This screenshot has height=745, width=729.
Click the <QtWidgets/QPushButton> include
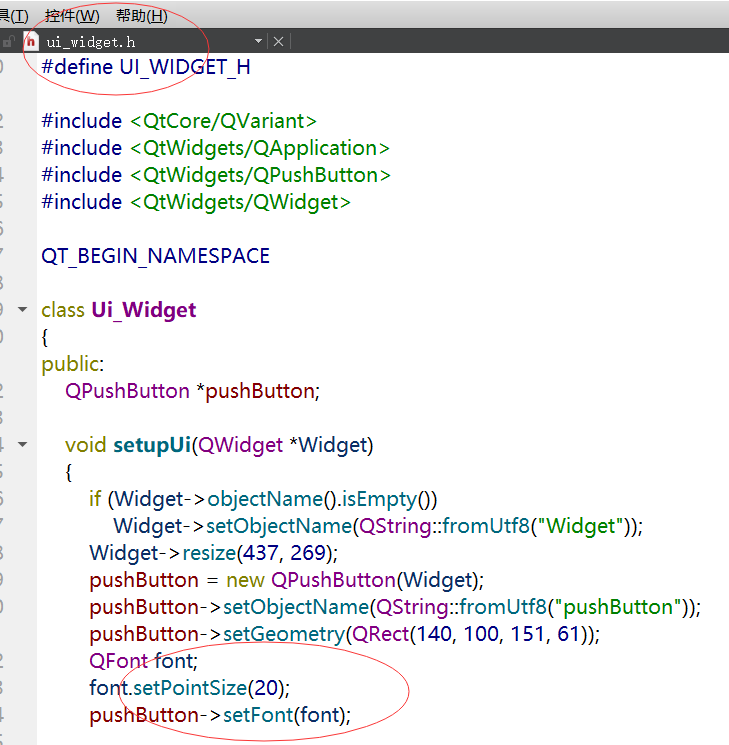coord(260,175)
